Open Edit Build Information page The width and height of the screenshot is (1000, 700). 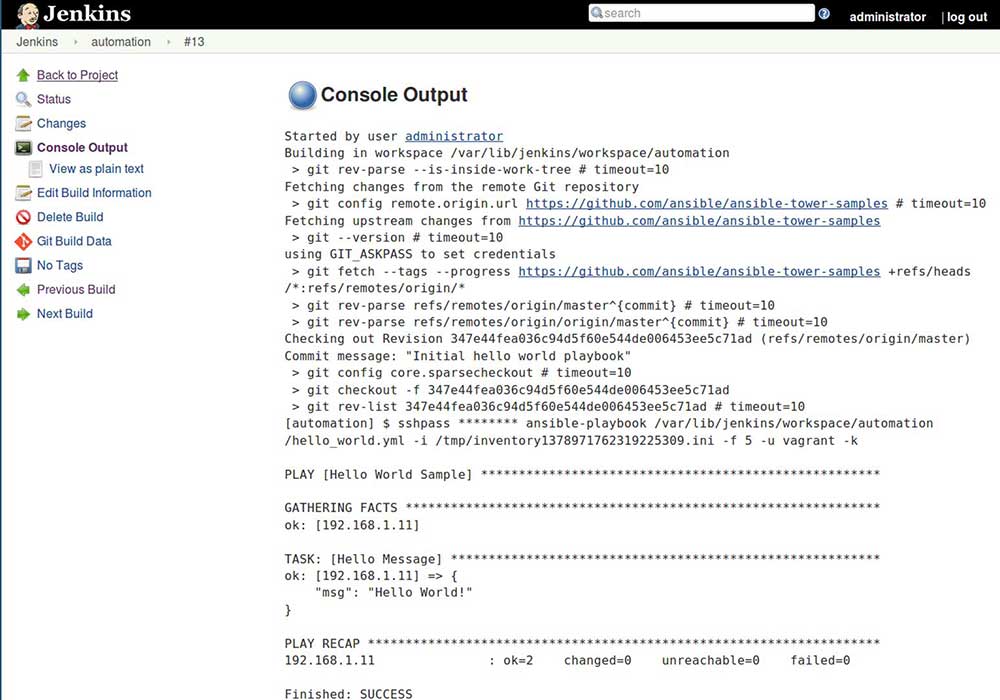[x=94, y=193]
